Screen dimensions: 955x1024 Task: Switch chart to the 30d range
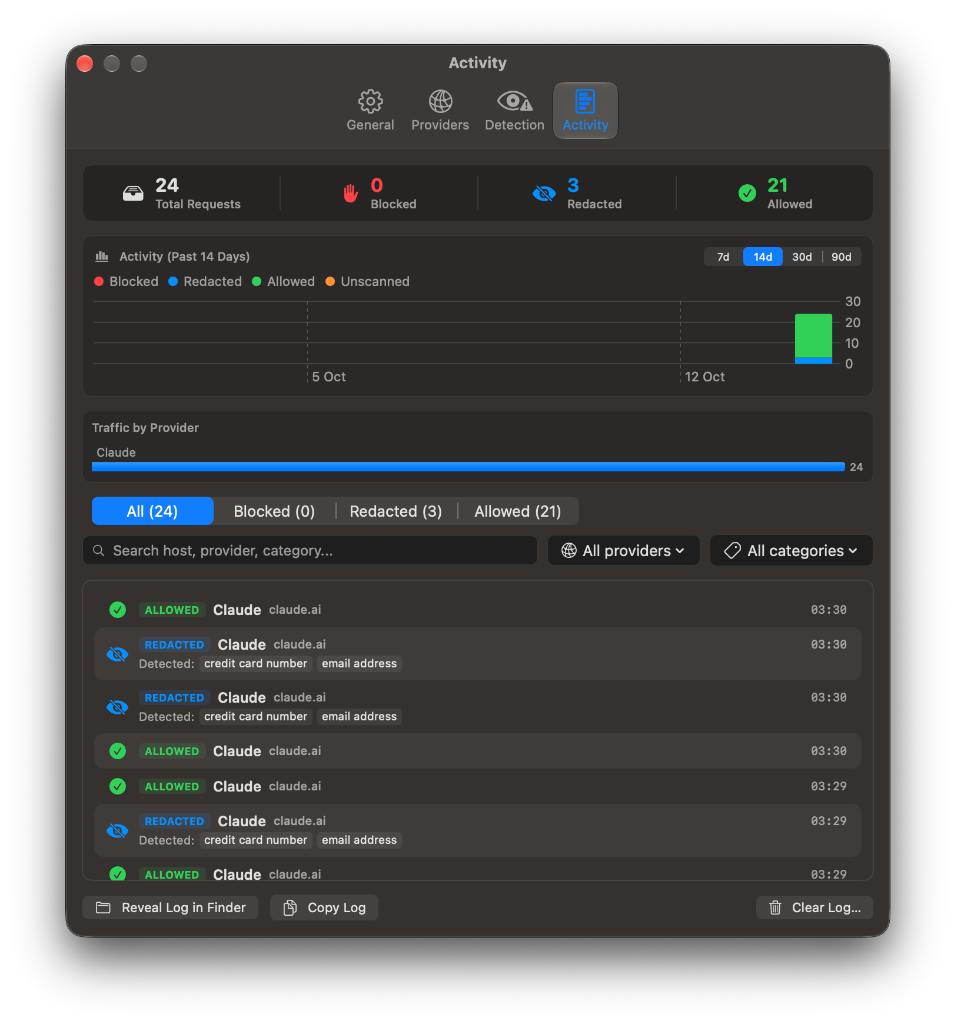pyautogui.click(x=801, y=257)
